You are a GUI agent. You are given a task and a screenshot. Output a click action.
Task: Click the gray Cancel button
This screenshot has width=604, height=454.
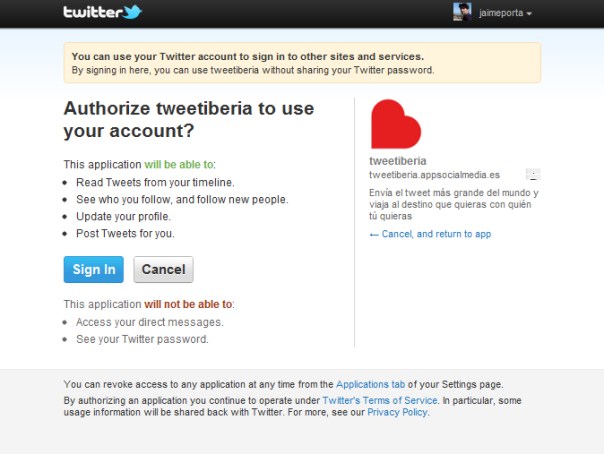163,270
